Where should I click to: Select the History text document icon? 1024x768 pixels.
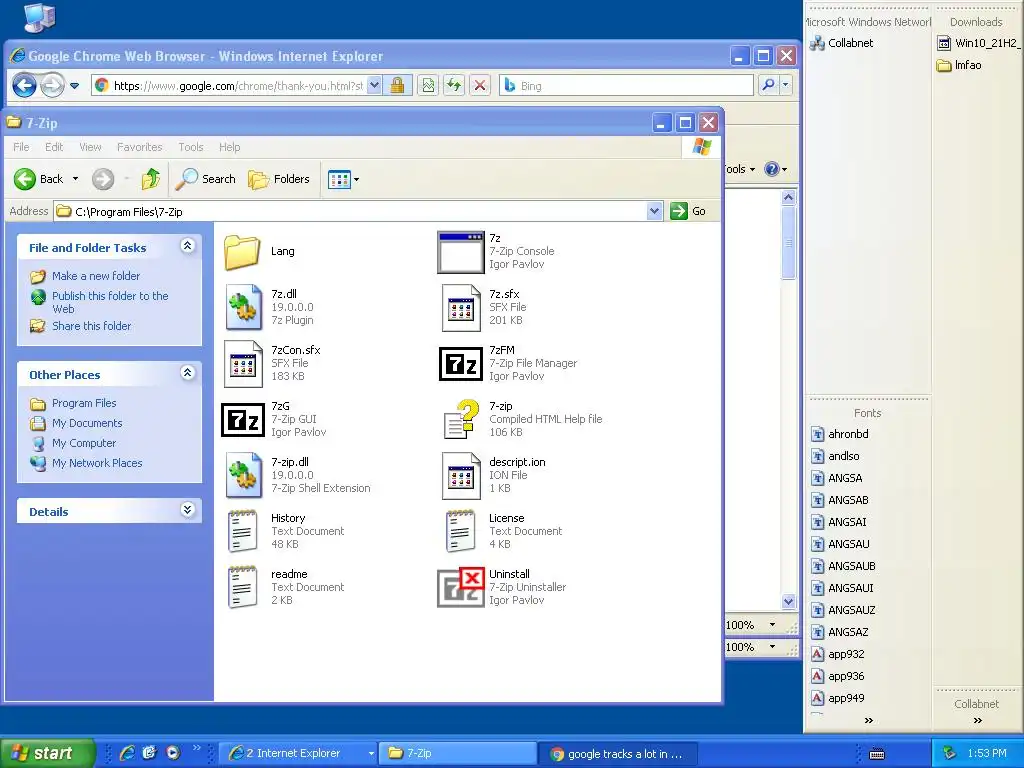pyautogui.click(x=242, y=531)
